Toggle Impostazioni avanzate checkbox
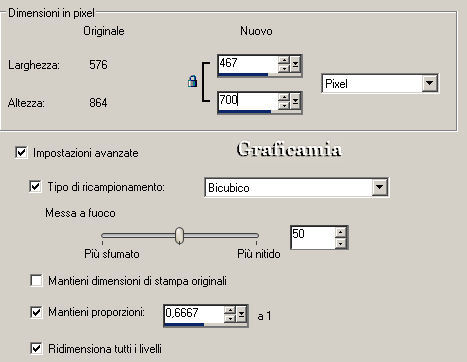467x362 pixels. (x=21, y=153)
